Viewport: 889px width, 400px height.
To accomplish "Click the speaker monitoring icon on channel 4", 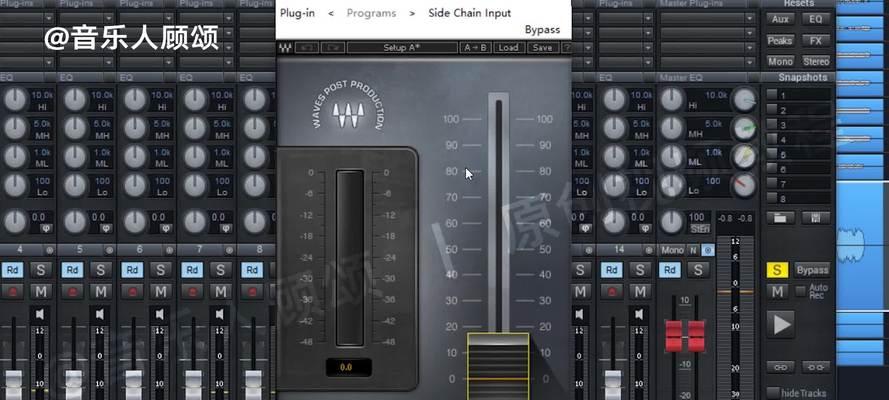I will click(40, 313).
